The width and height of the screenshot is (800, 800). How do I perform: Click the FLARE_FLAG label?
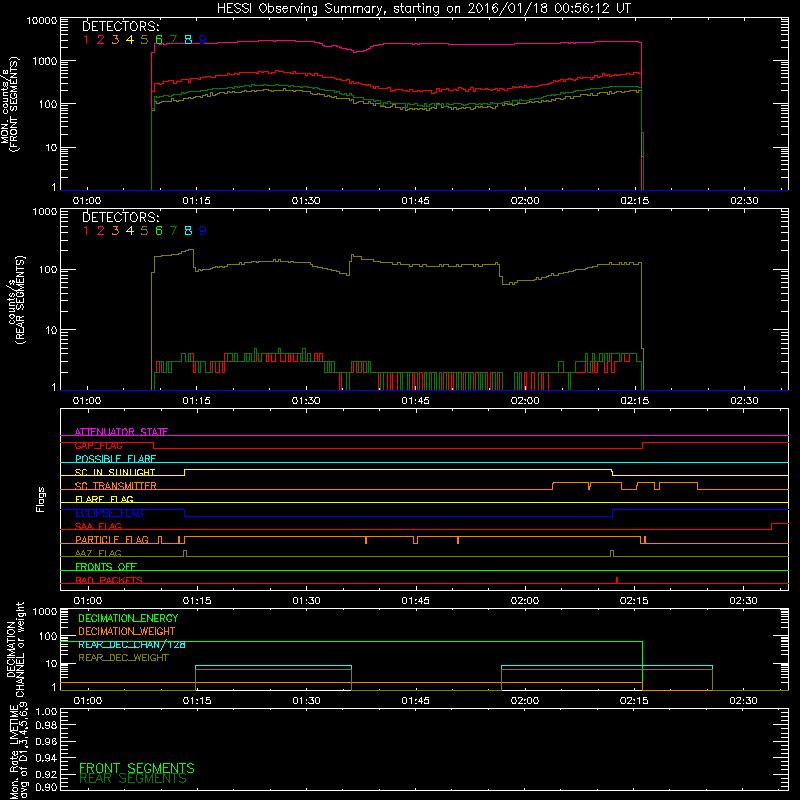coord(104,499)
